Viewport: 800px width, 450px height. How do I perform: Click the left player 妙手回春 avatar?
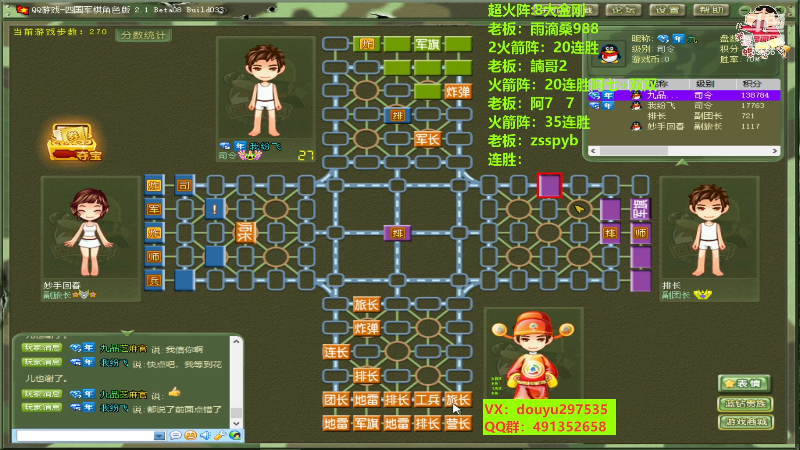click(x=90, y=232)
